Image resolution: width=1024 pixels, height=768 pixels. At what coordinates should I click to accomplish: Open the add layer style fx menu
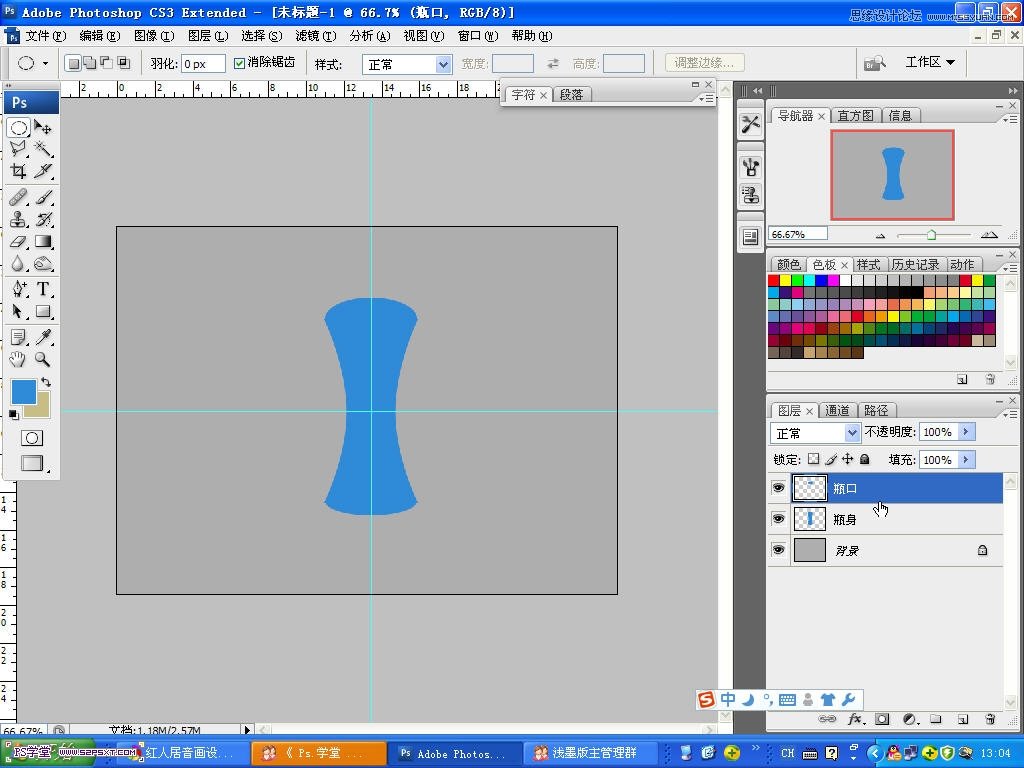pyautogui.click(x=855, y=719)
